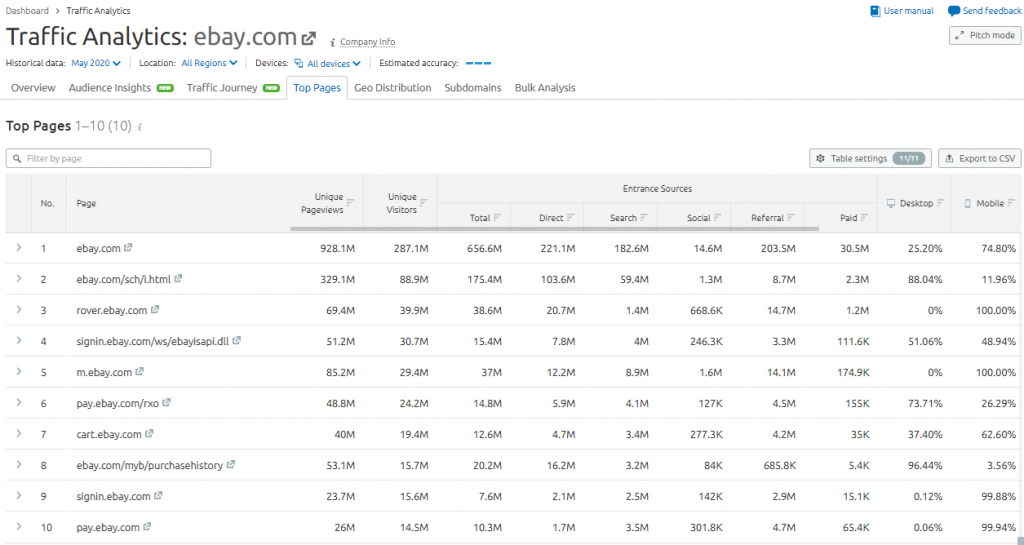Open the May 2020 historical data dropdown
The width and height of the screenshot is (1024, 545).
click(x=96, y=63)
